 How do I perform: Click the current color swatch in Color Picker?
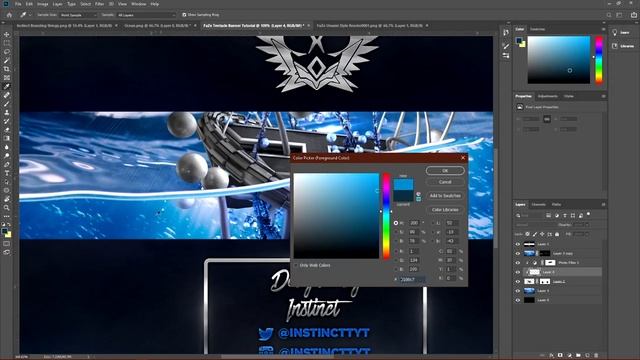(403, 196)
